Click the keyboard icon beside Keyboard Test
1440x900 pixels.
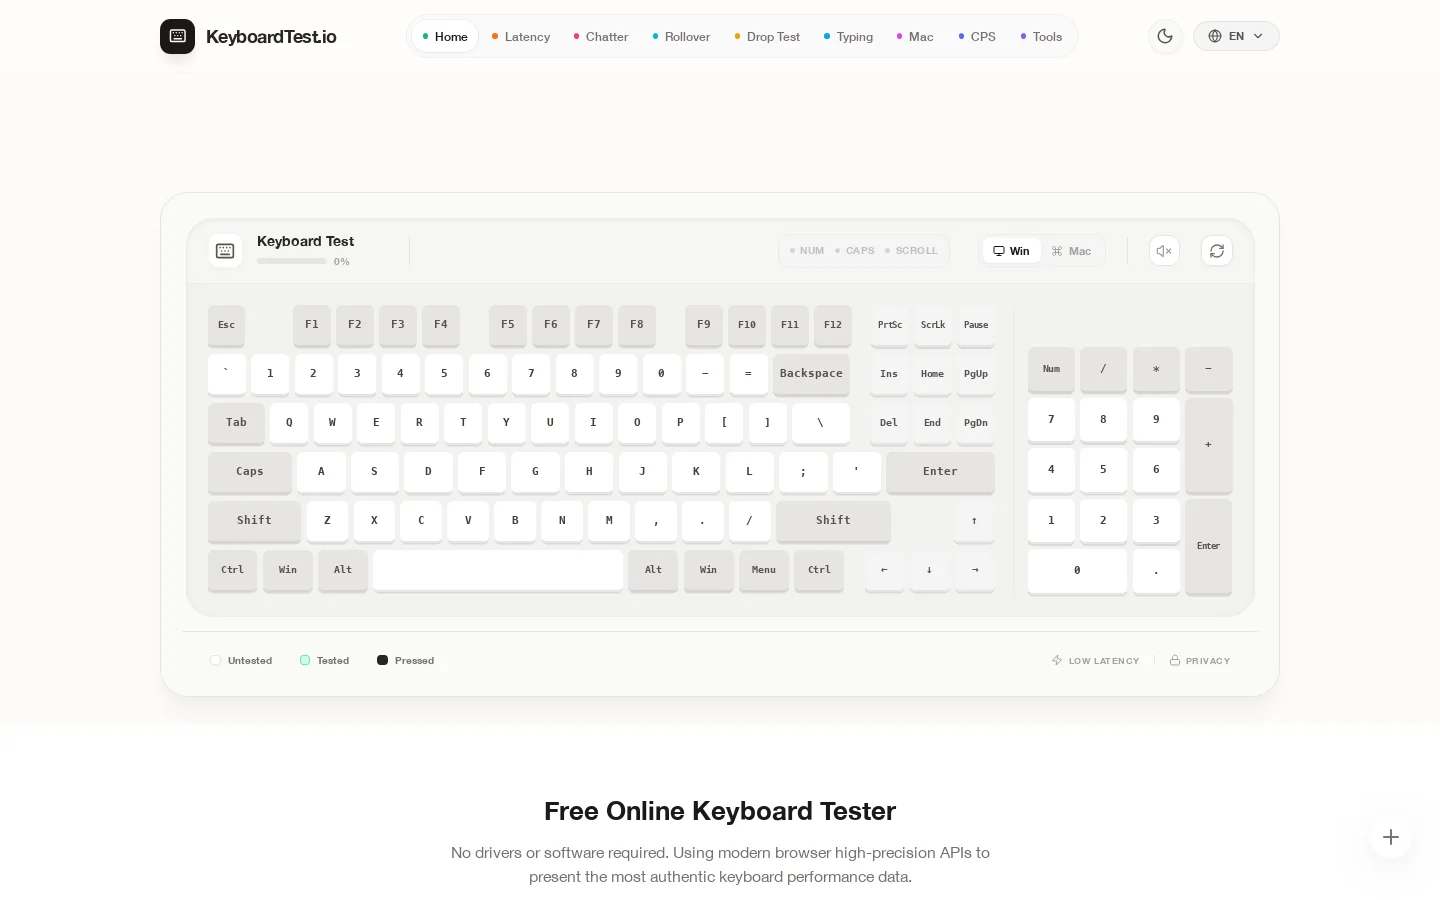click(225, 251)
